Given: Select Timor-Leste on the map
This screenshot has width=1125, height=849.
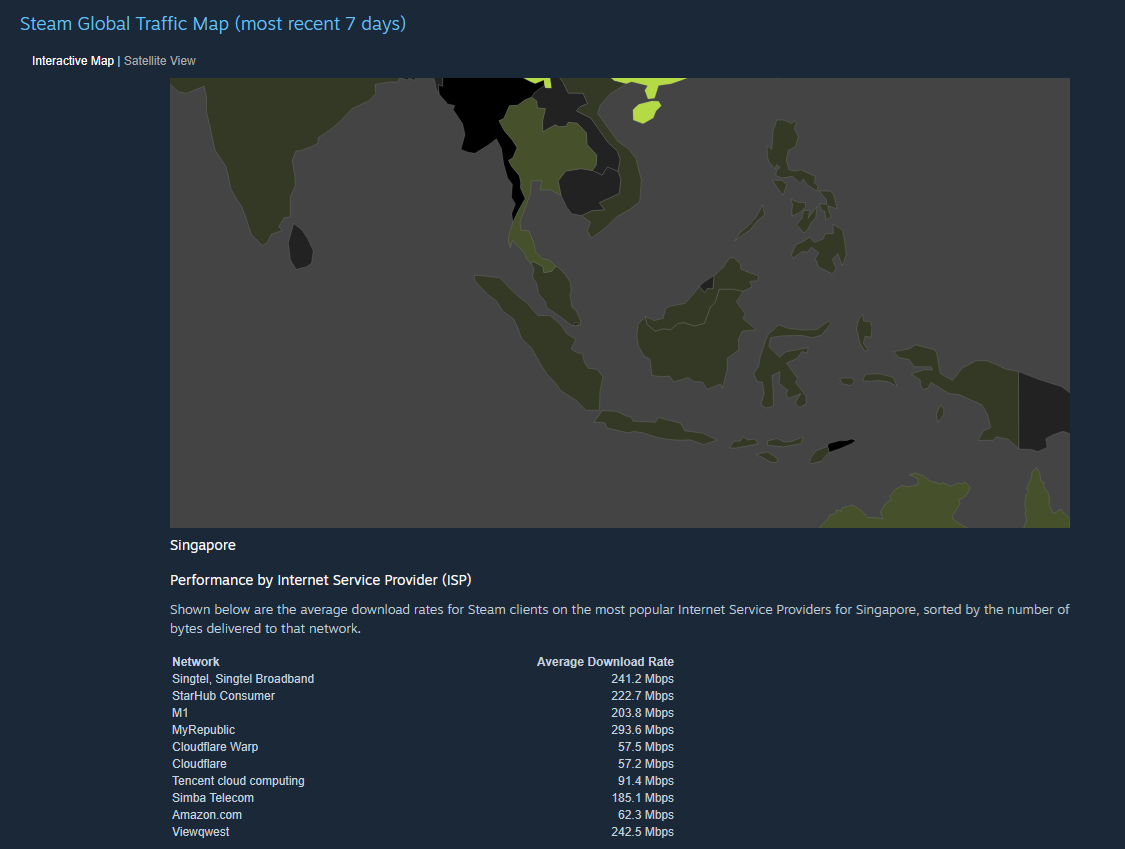Looking at the screenshot, I should point(840,445).
